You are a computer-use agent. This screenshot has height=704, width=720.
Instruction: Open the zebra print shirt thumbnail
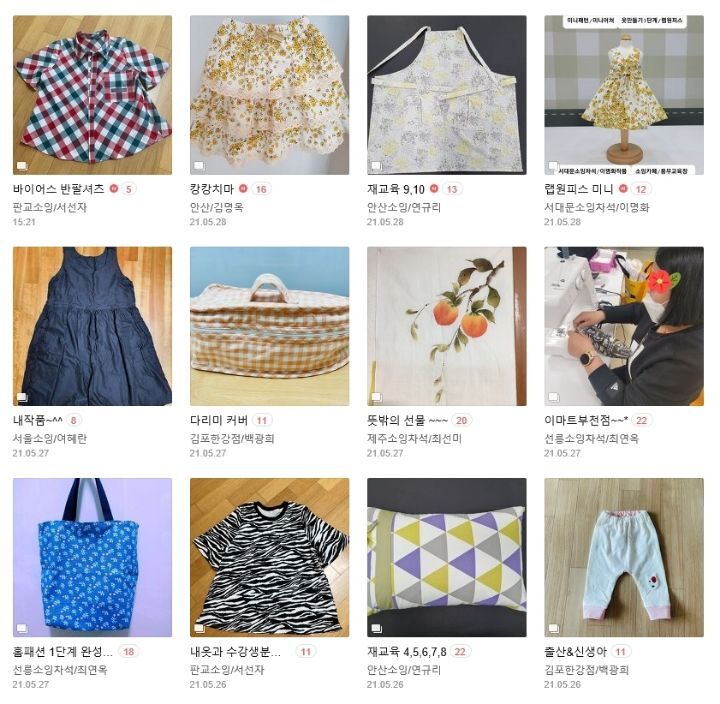[270, 558]
